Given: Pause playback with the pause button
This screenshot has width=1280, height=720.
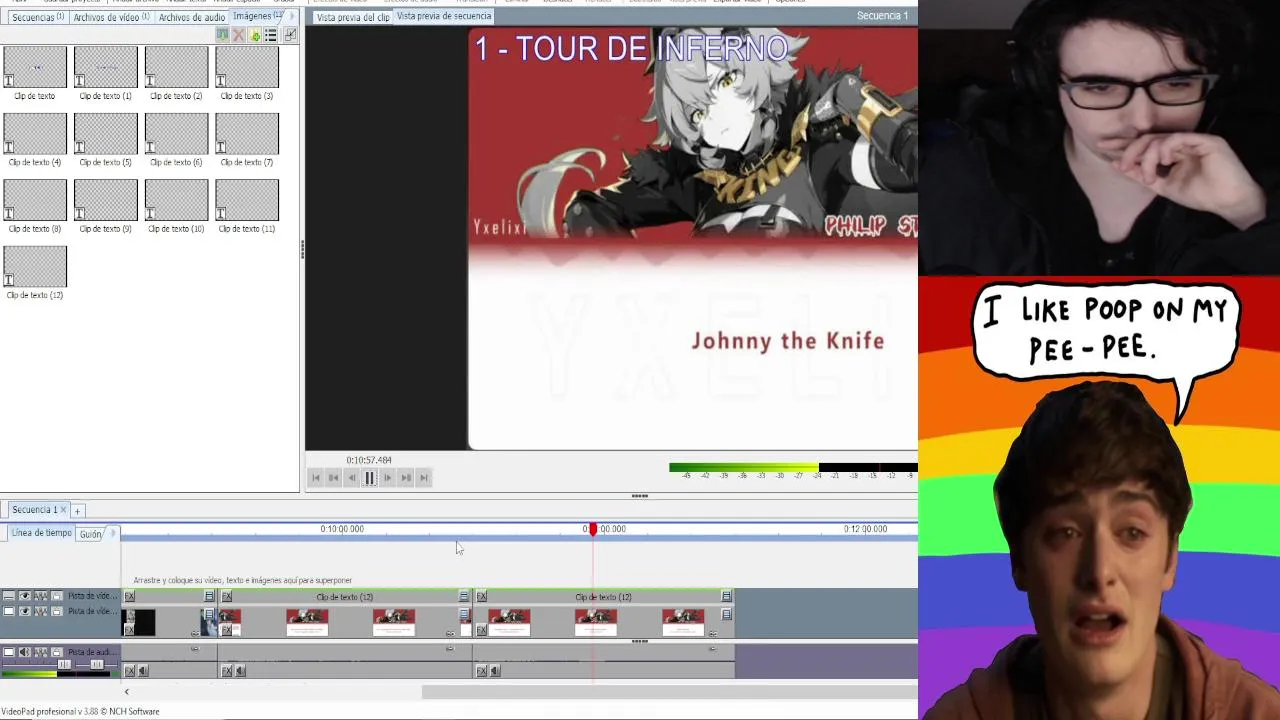Looking at the screenshot, I should coord(369,478).
